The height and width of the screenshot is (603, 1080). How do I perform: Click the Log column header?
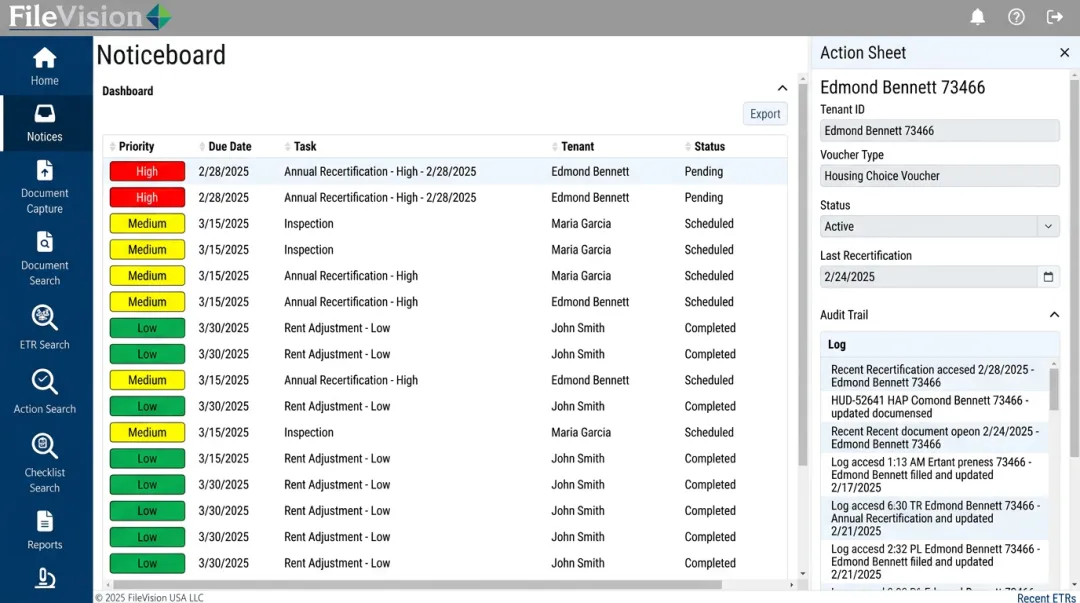pos(939,345)
